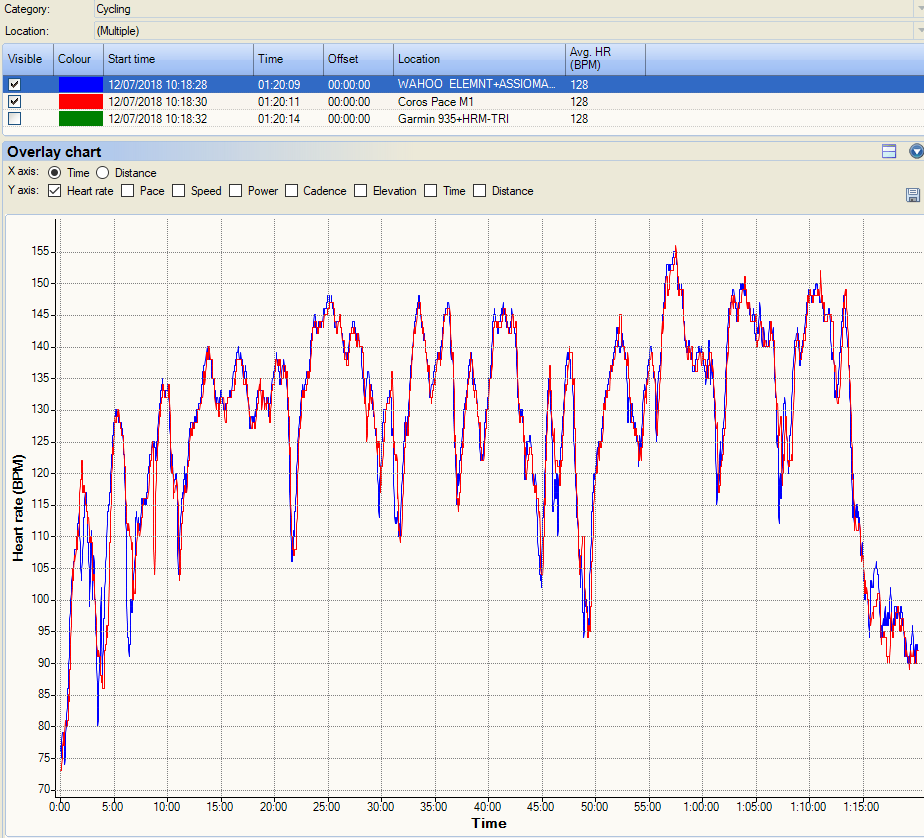The height and width of the screenshot is (838, 924).
Task: Show the Garmin 935+HRM-TRI activity
Action: coord(15,119)
